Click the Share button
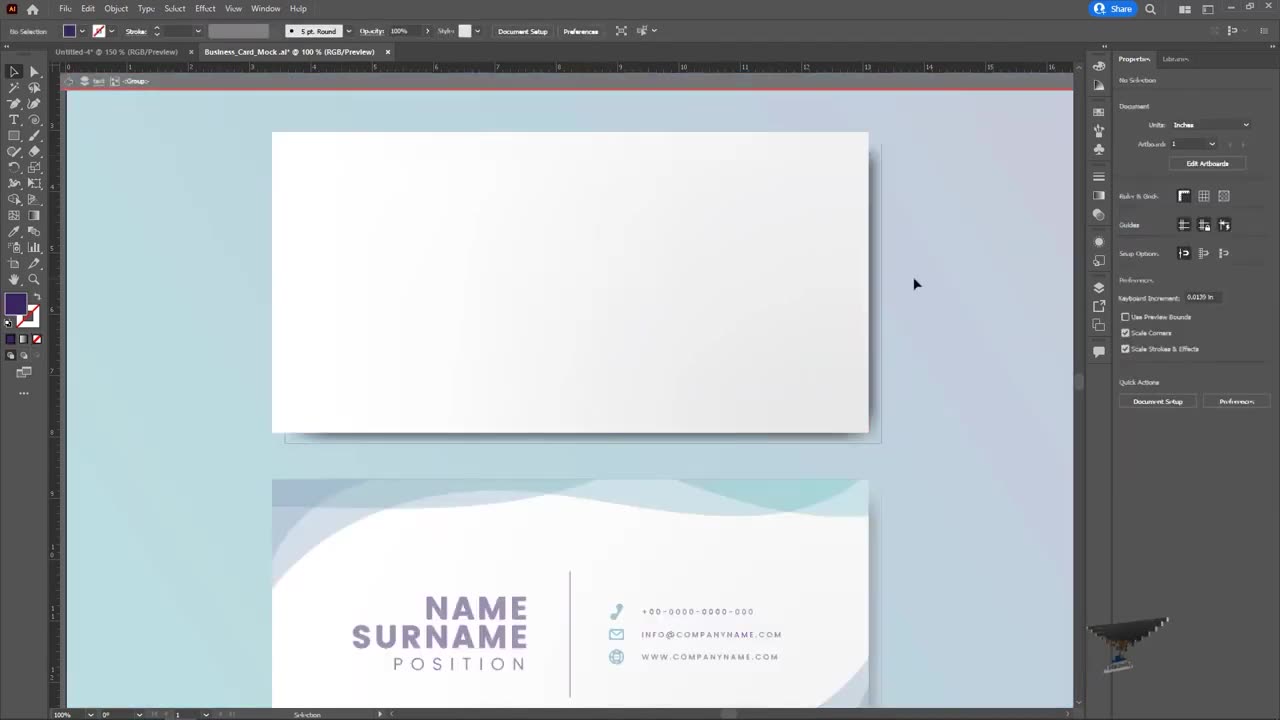 click(1113, 9)
